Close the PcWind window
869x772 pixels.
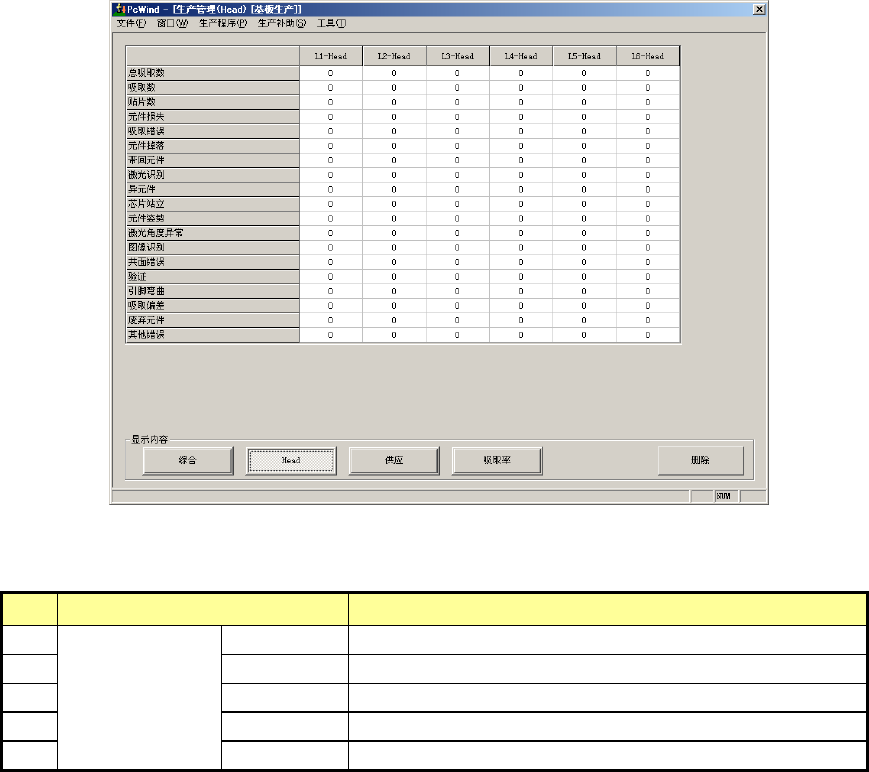[x=759, y=9]
